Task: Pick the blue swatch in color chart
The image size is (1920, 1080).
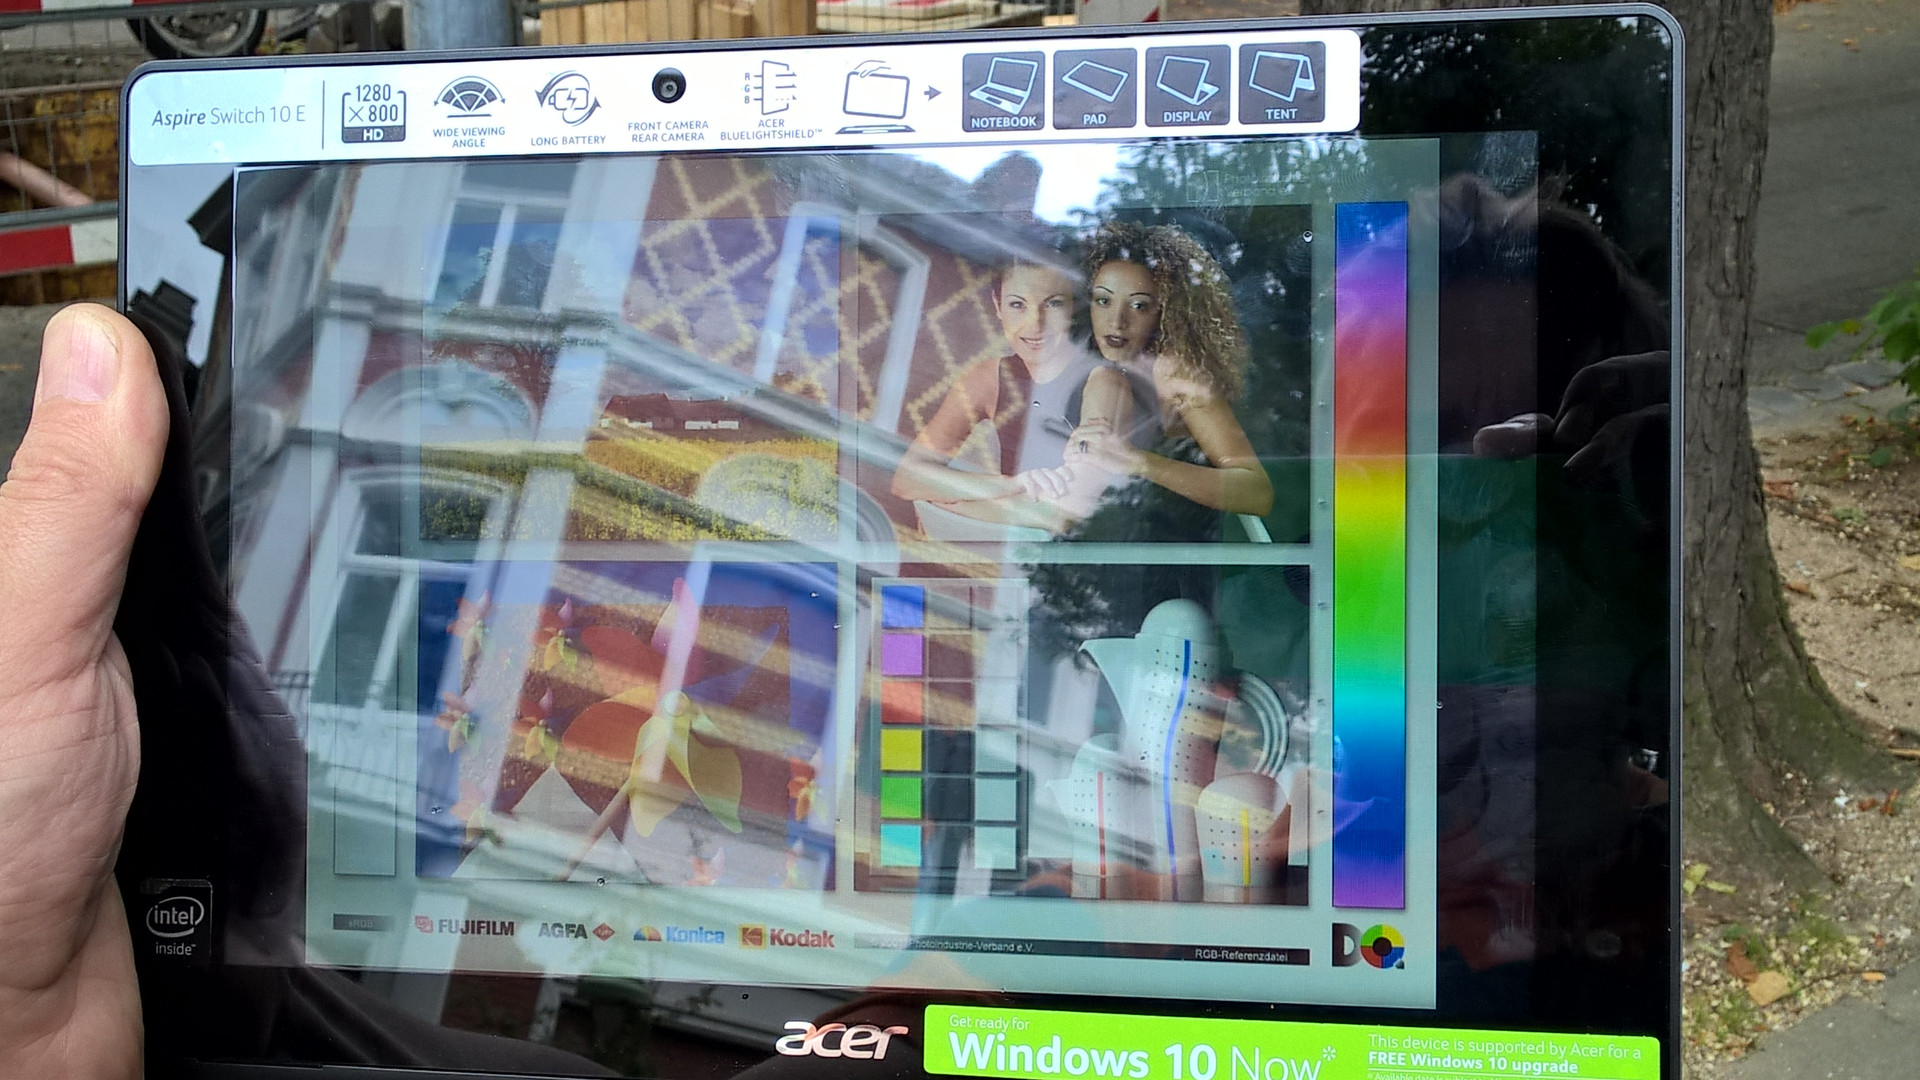Action: coord(902,606)
